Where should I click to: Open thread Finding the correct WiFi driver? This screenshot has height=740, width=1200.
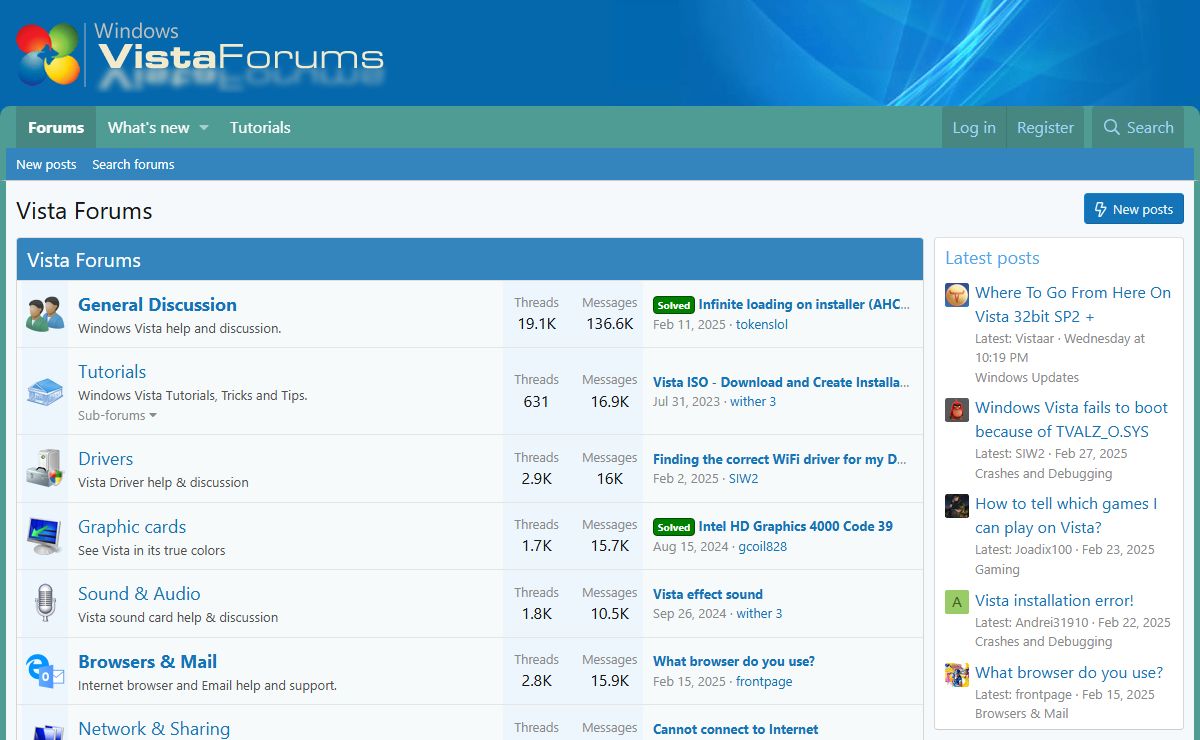(x=780, y=459)
